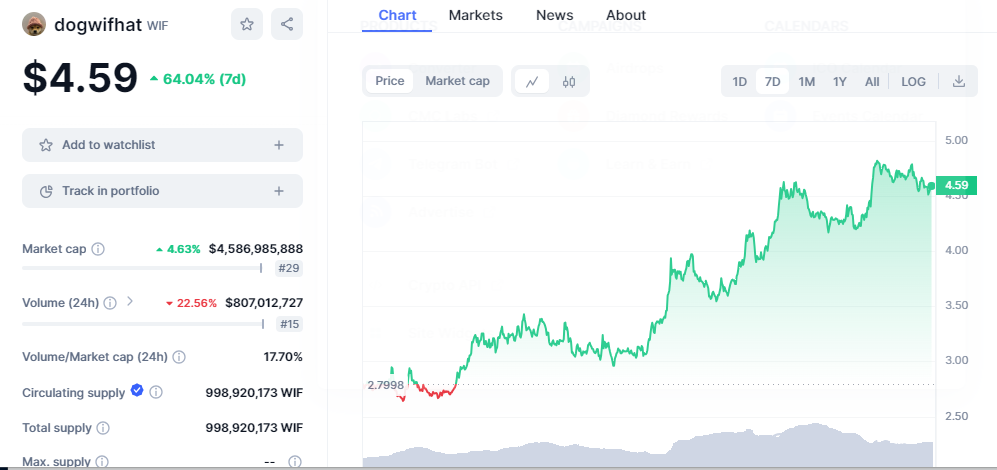Viewport: 997px width, 470px height.
Task: Download the chart data icon
Action: [959, 81]
